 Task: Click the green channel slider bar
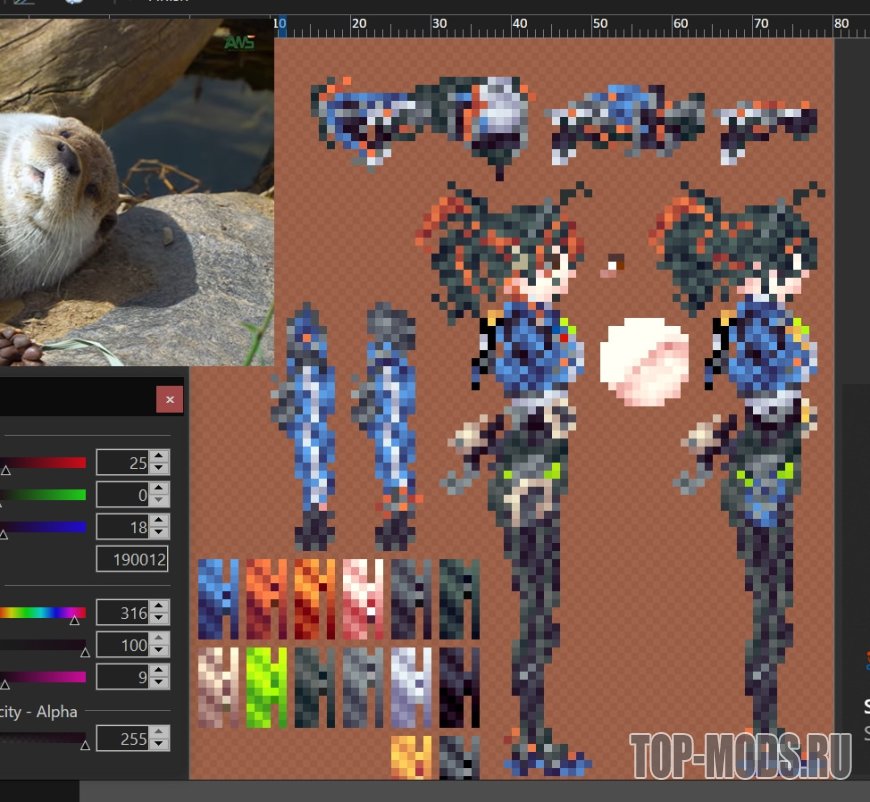point(44,494)
